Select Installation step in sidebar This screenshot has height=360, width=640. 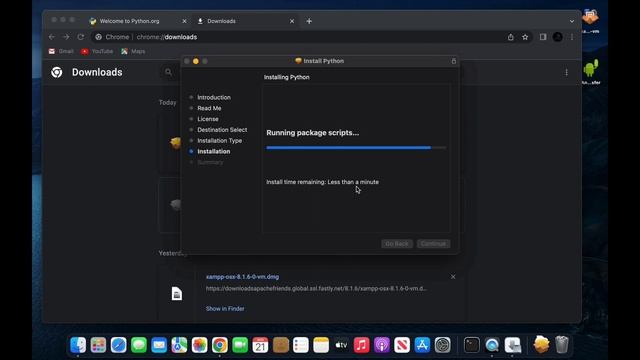pos(213,151)
